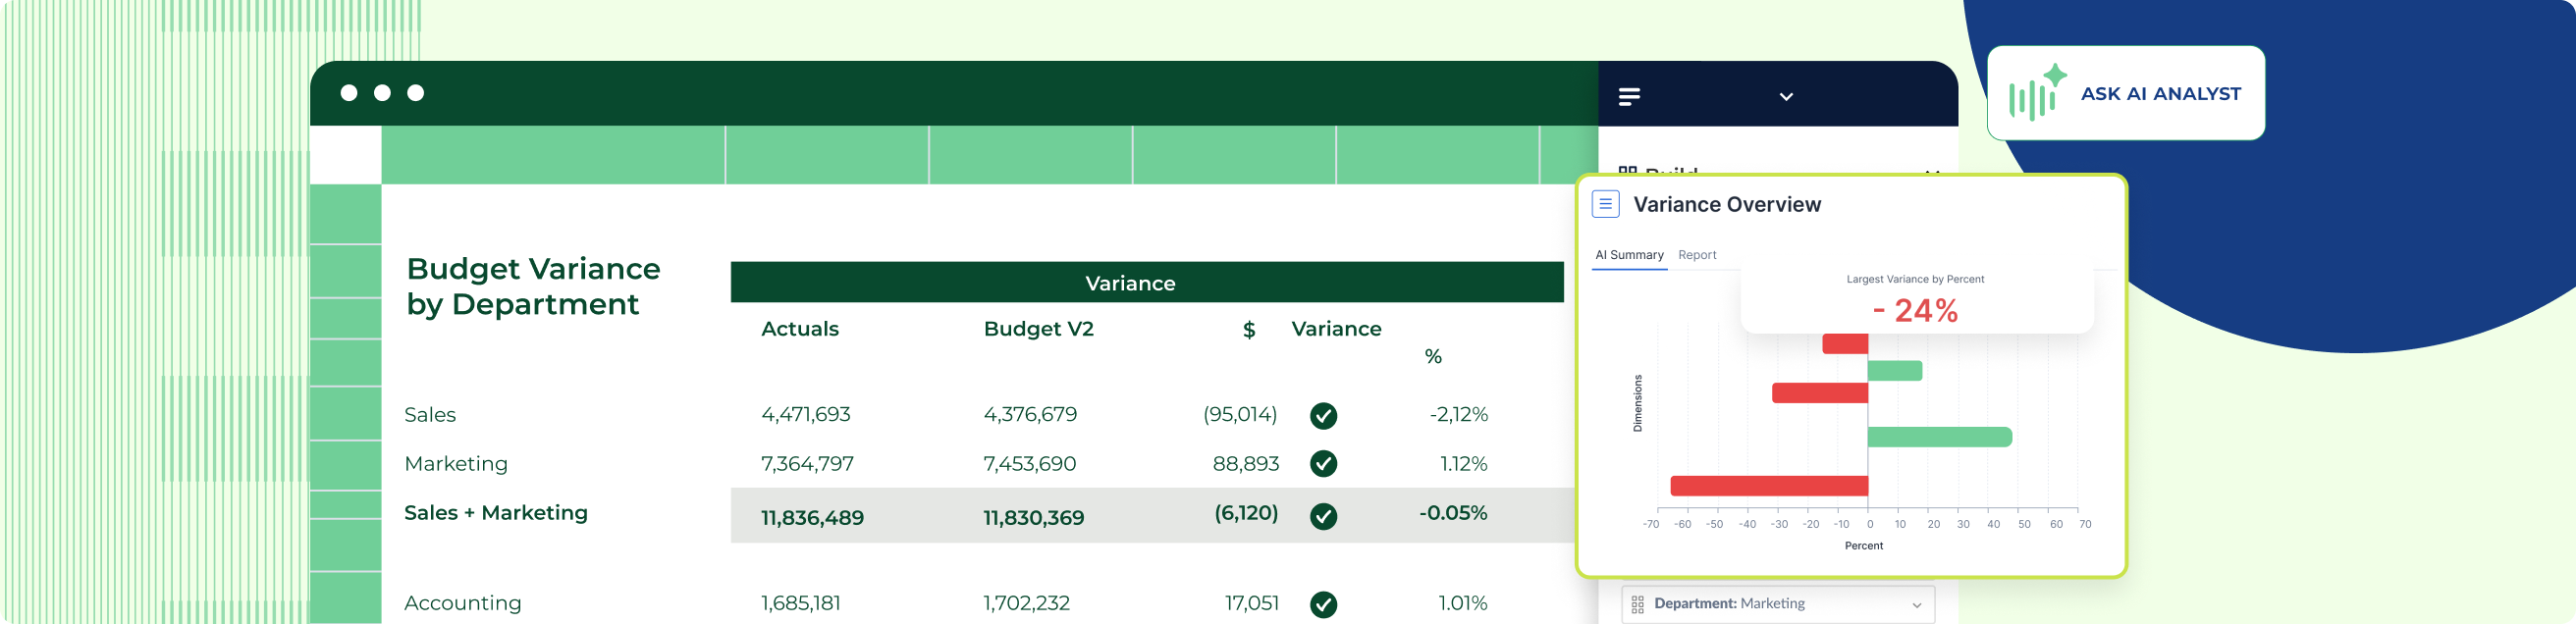Click the - 24% variance figure

pos(1915,311)
